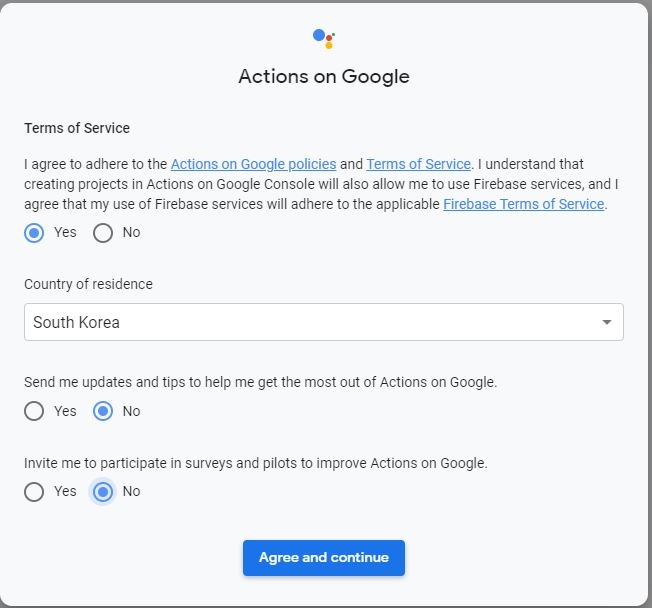Expand the country list with the arrow
Viewport: 652px width, 608px height.
(x=606, y=322)
